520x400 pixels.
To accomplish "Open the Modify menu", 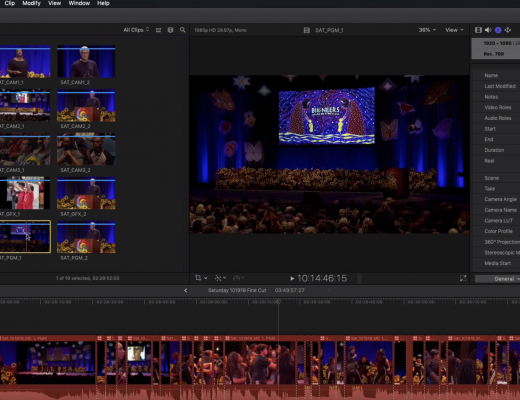I will pos(31,3).
